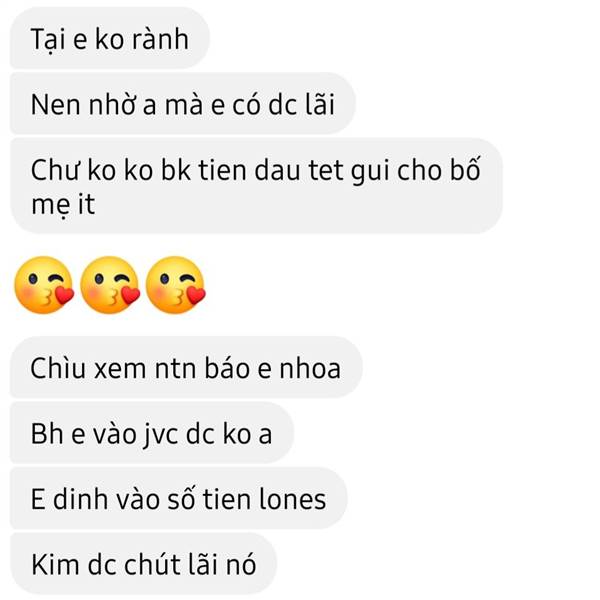
Task: Click the word 'Chìu' in the chat
Action: pos(58,368)
